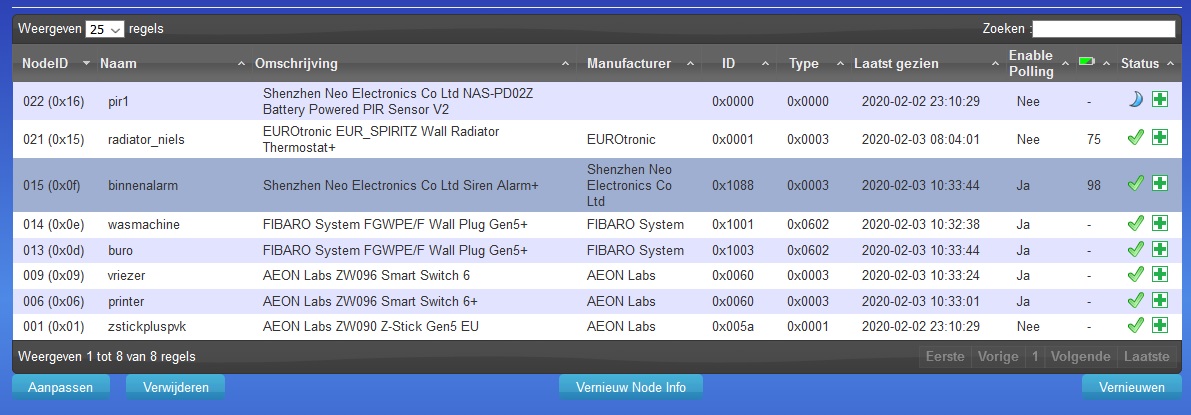Click description Shenzhen Neo Electronics Siren Alarm+
This screenshot has width=1191, height=415.
400,185
